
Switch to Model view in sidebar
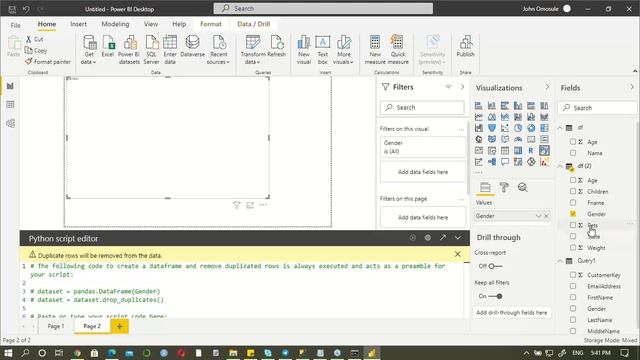point(10,123)
